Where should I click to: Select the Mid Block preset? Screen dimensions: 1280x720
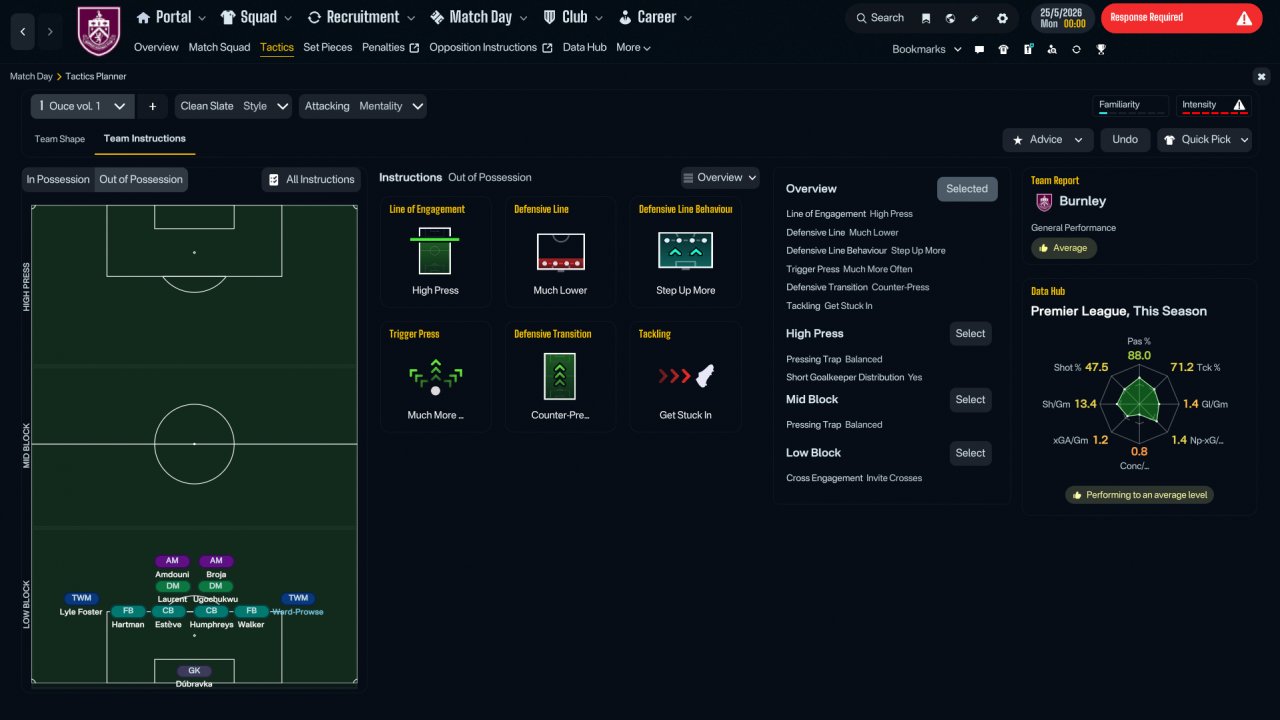(x=970, y=400)
